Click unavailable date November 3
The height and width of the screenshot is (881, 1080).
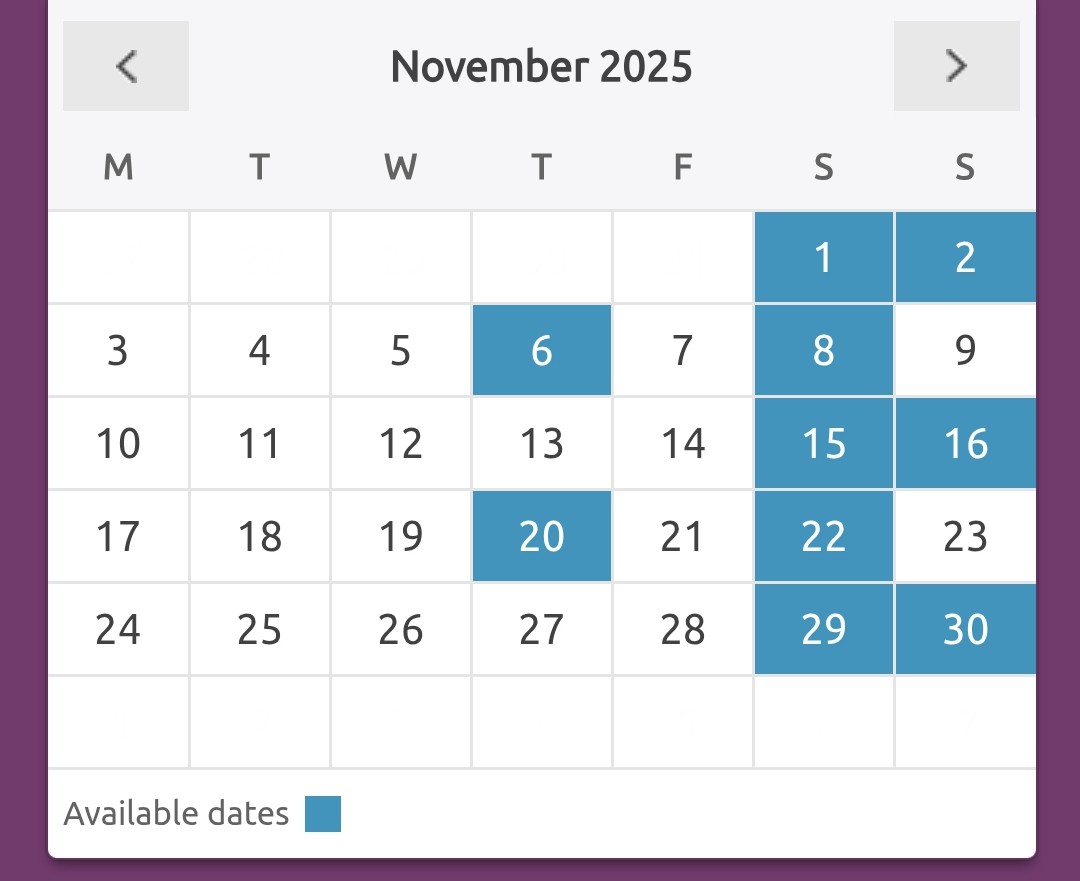tap(118, 351)
